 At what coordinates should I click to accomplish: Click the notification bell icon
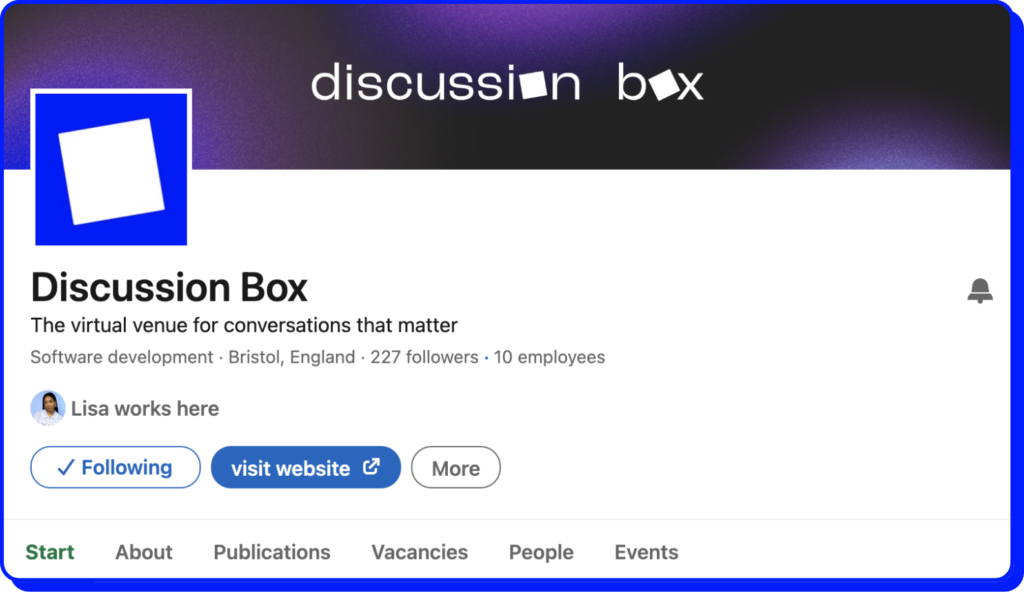pos(980,291)
